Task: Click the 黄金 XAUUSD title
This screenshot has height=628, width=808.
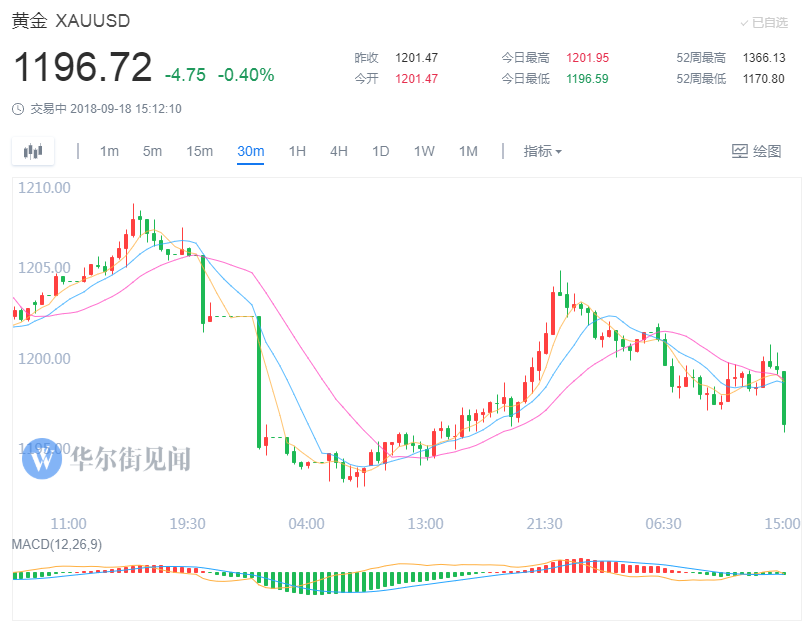Action: [71, 21]
